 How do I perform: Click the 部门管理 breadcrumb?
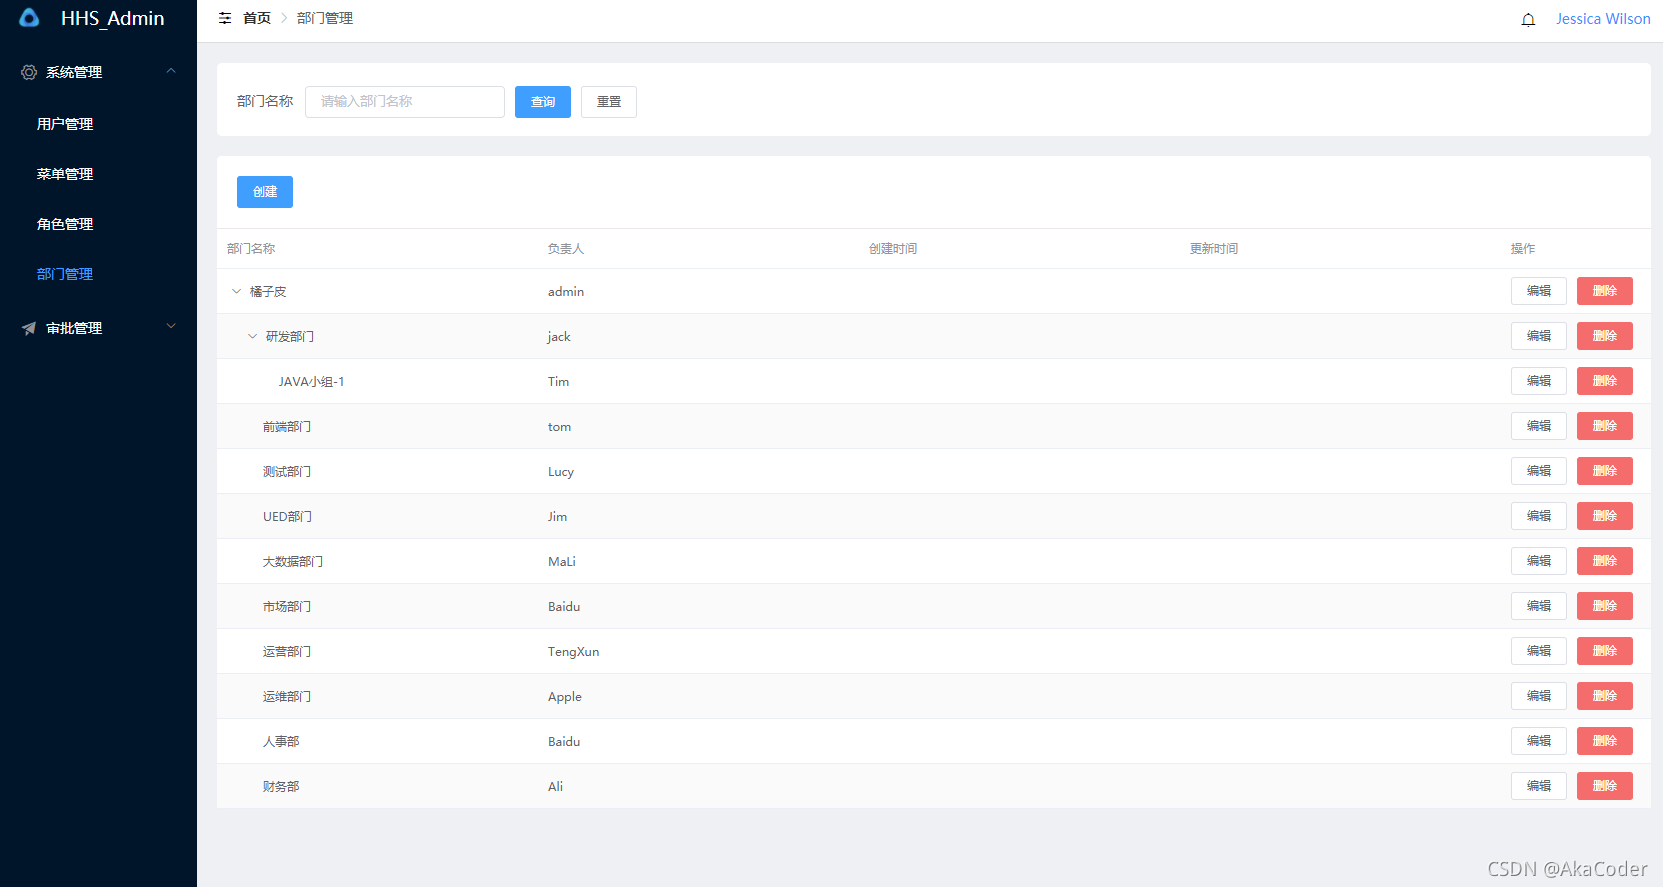[x=325, y=18]
